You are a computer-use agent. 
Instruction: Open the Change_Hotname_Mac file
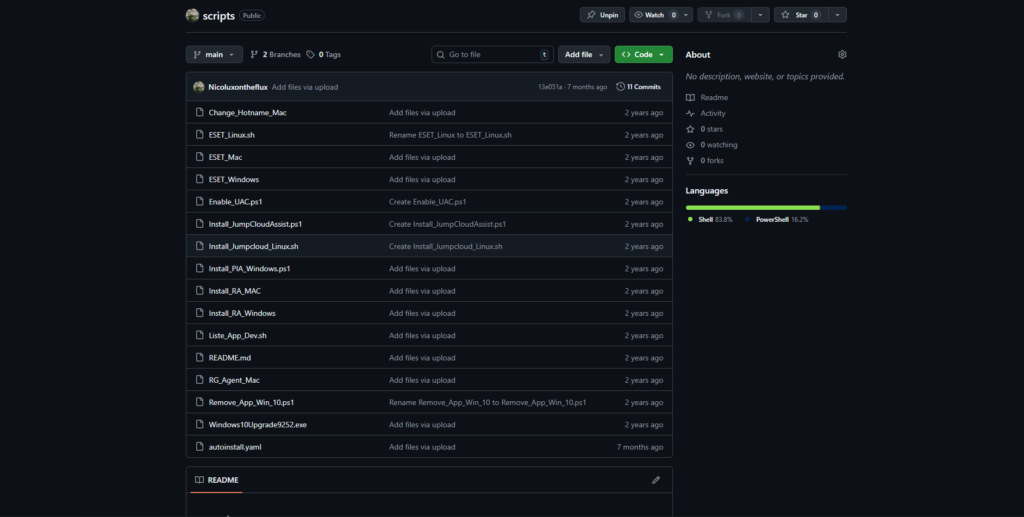pyautogui.click(x=248, y=112)
